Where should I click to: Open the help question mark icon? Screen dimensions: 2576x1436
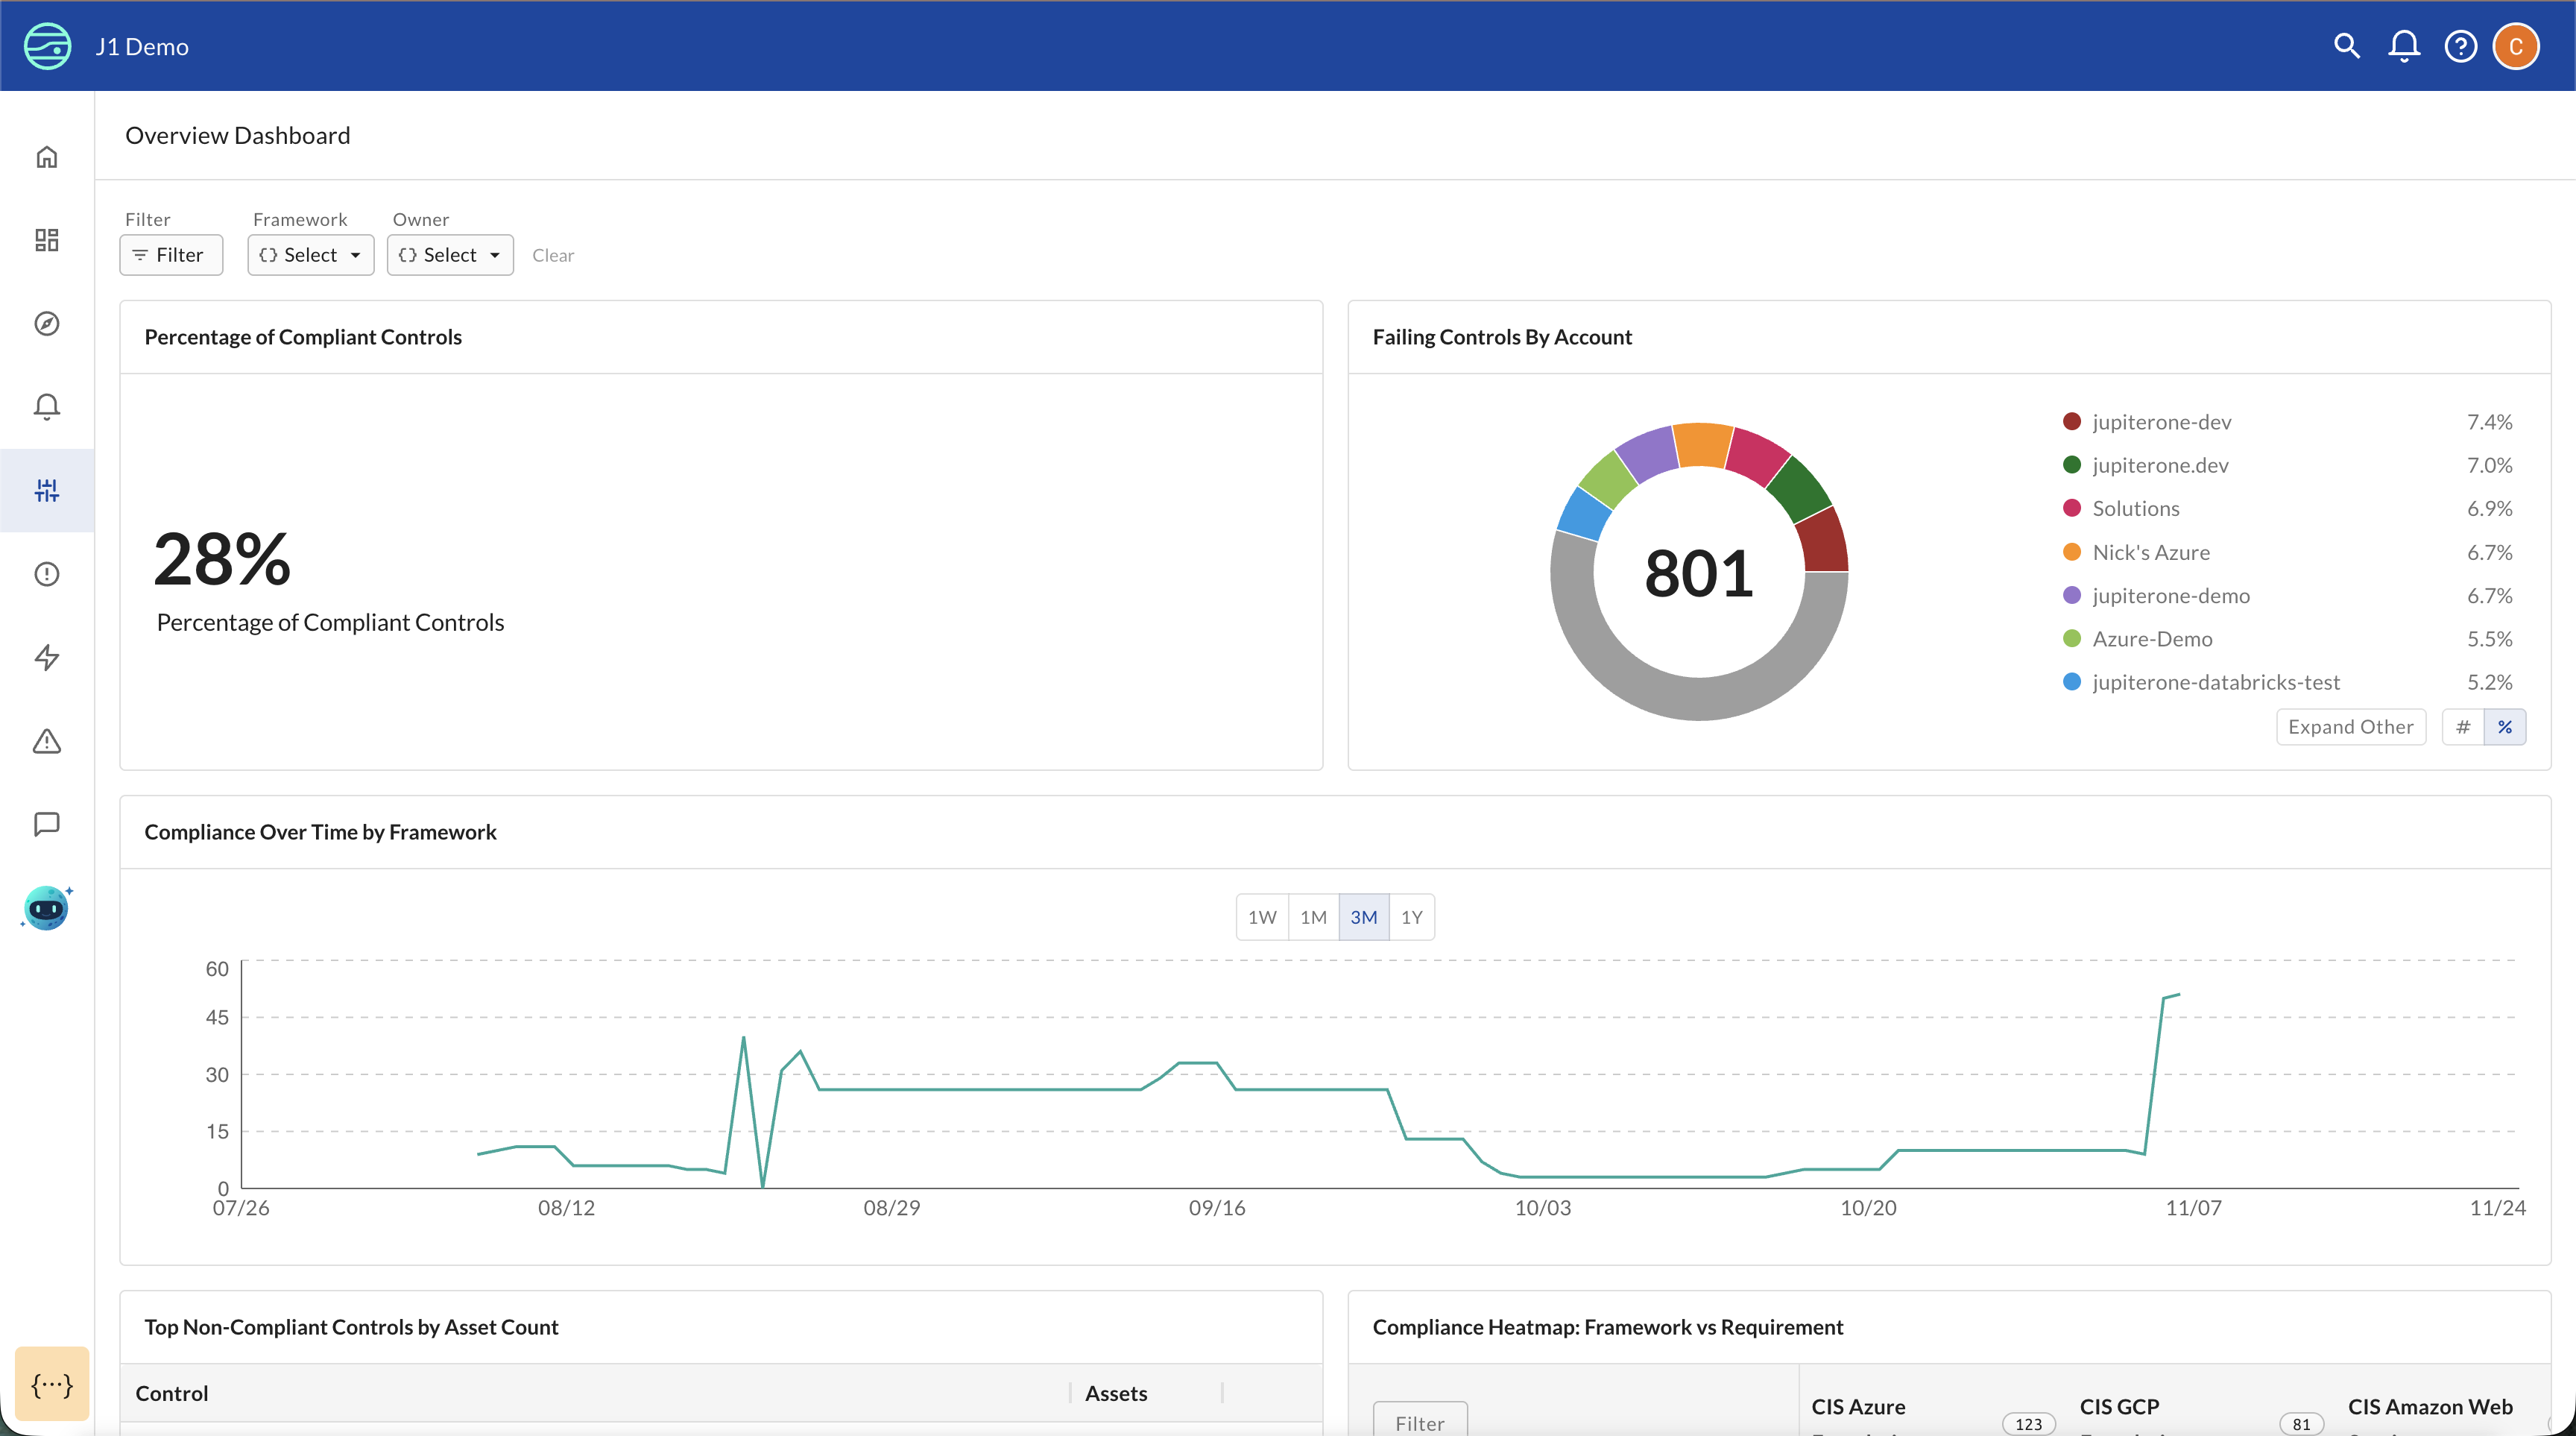click(x=2460, y=46)
